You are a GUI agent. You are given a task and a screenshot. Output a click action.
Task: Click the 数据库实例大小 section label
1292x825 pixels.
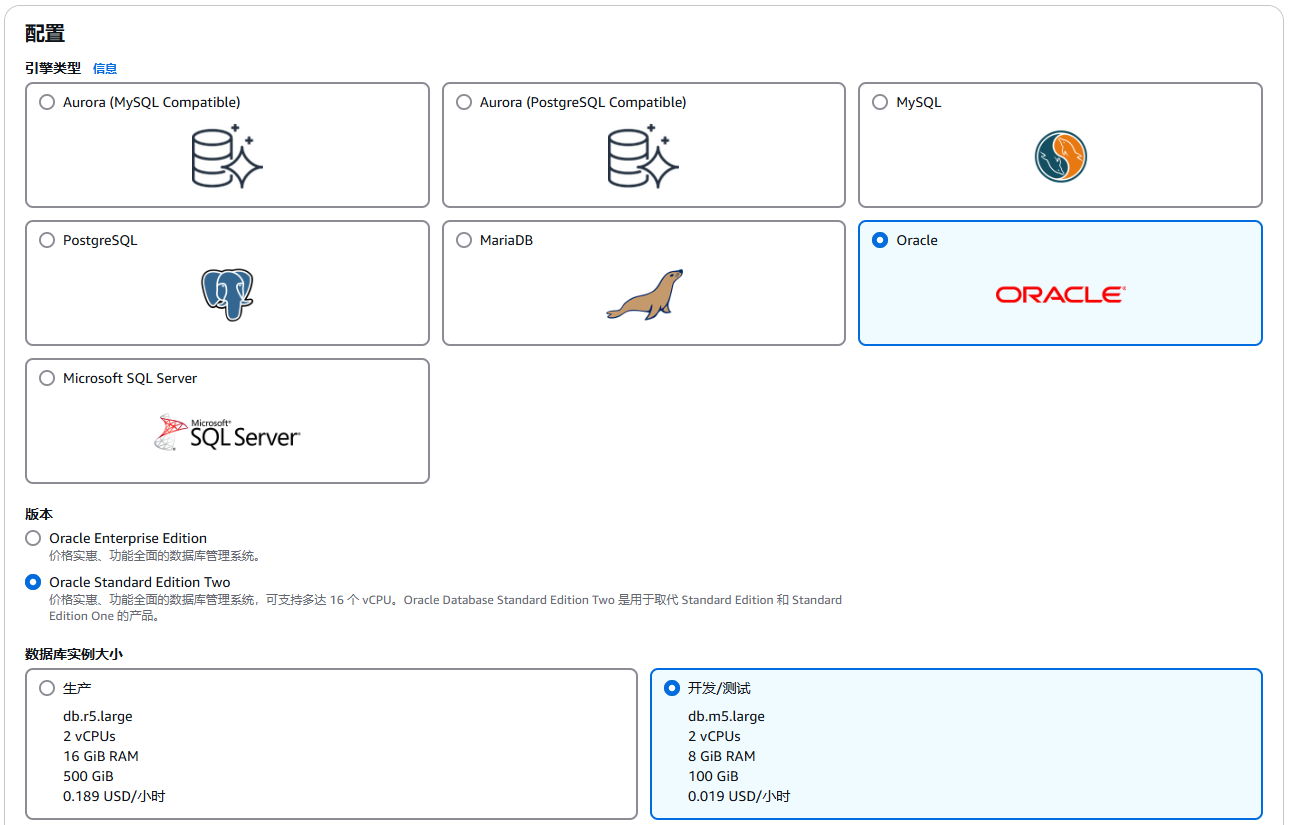(x=74, y=654)
